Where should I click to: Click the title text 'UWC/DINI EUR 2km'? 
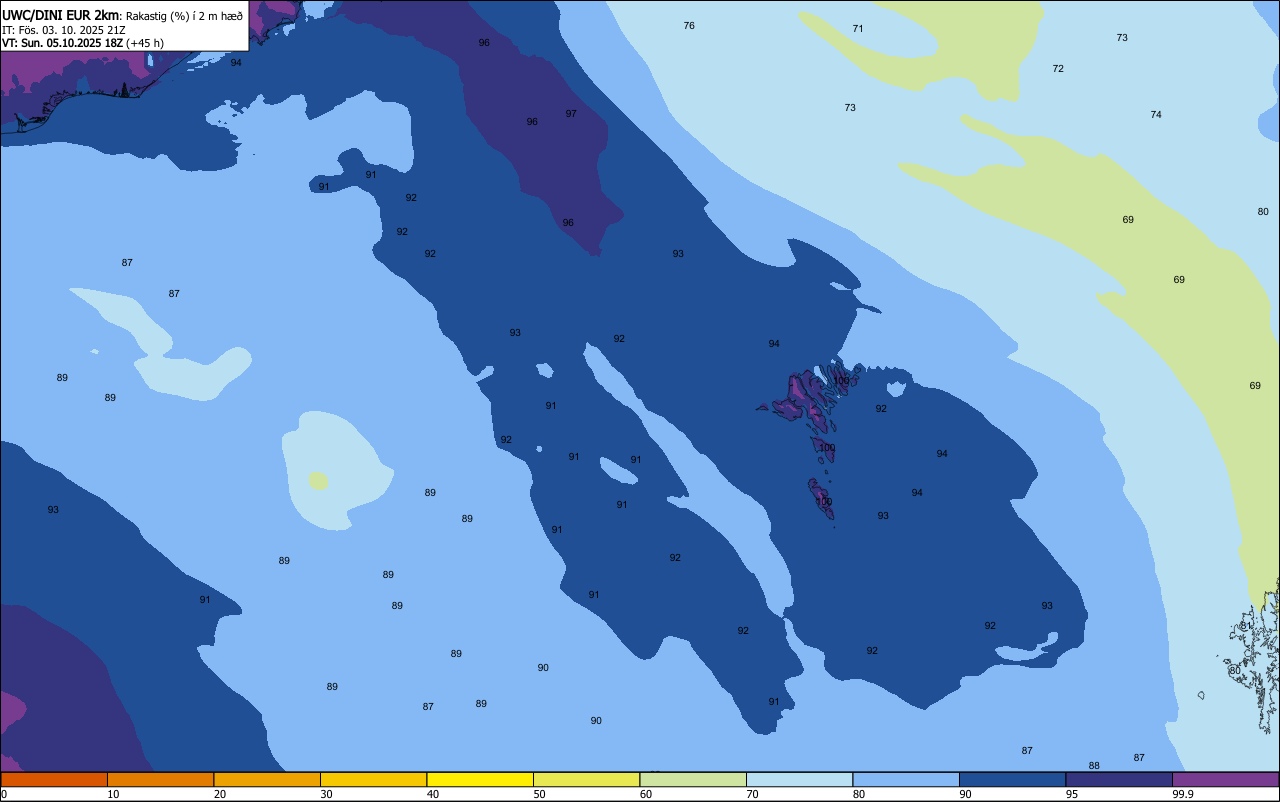click(x=61, y=15)
